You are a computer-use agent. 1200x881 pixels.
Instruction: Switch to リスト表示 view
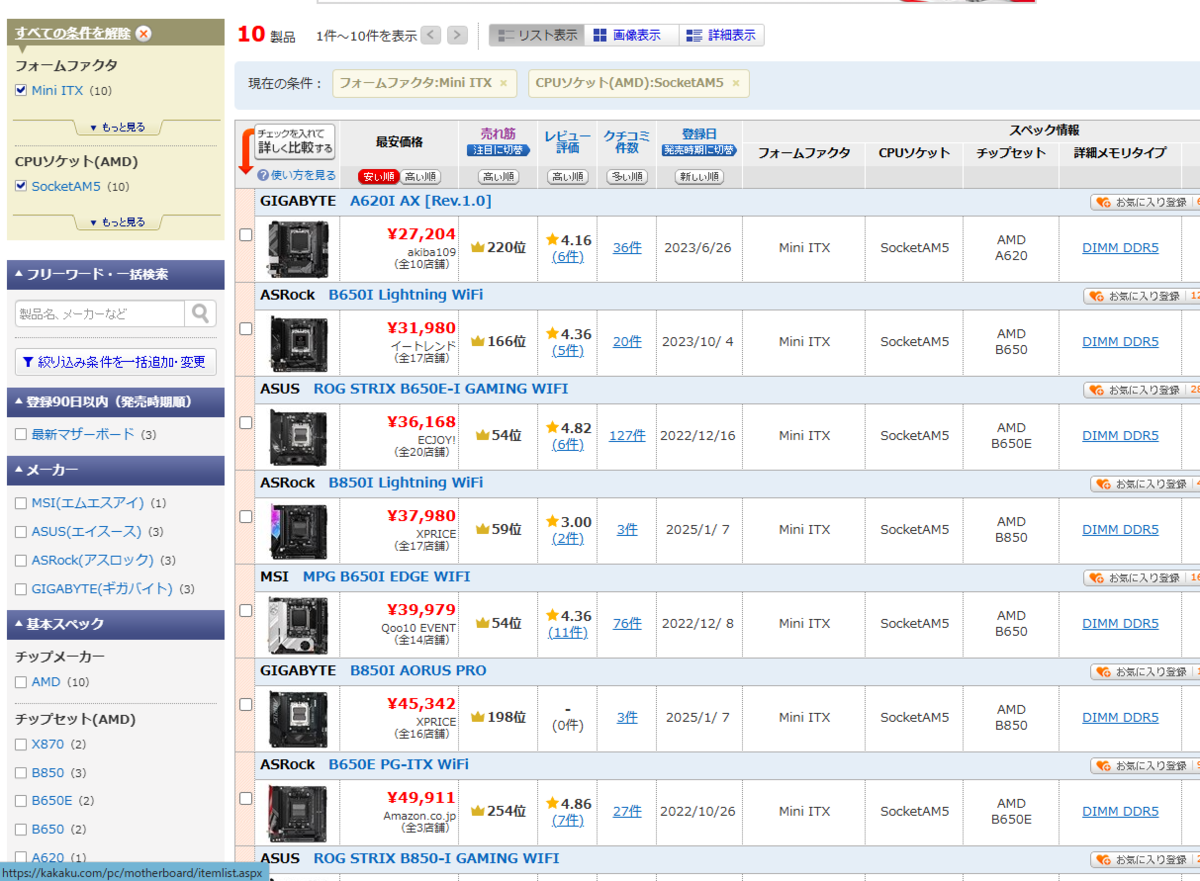(x=537, y=35)
